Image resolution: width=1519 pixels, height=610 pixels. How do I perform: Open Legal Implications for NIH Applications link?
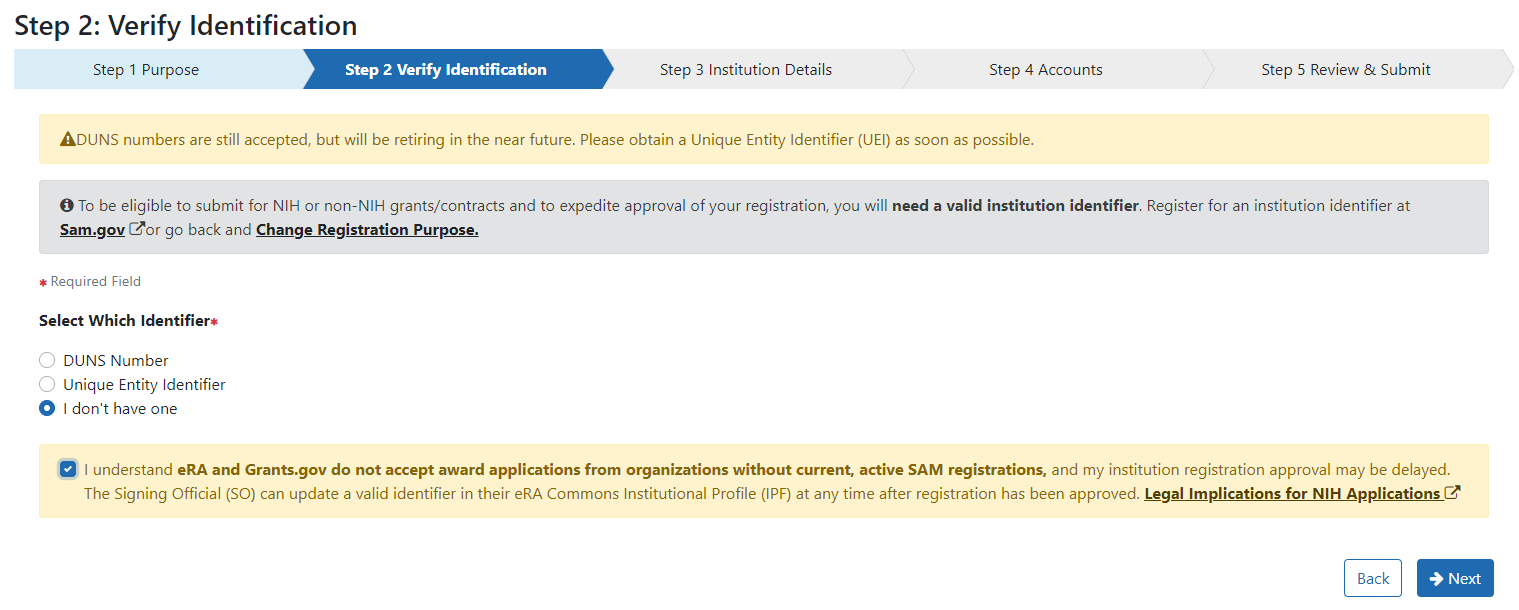tap(1292, 493)
